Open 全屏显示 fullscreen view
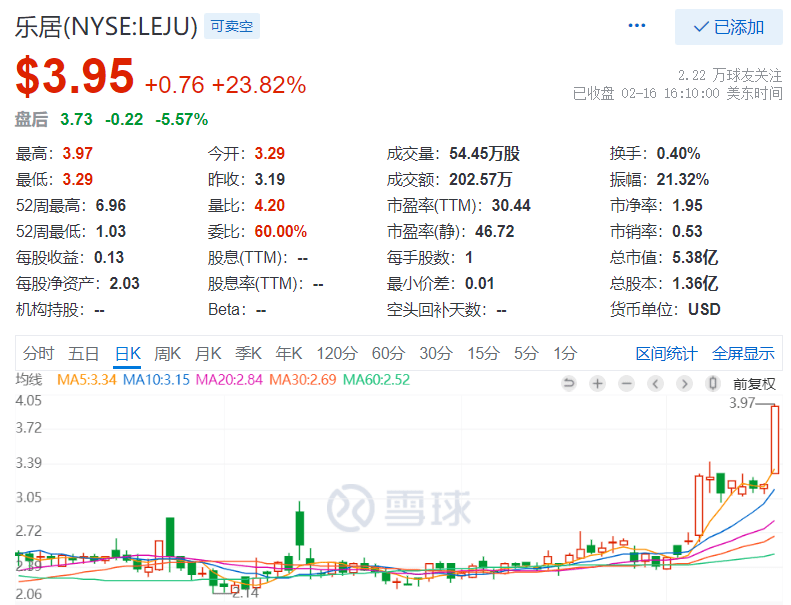 743,354
